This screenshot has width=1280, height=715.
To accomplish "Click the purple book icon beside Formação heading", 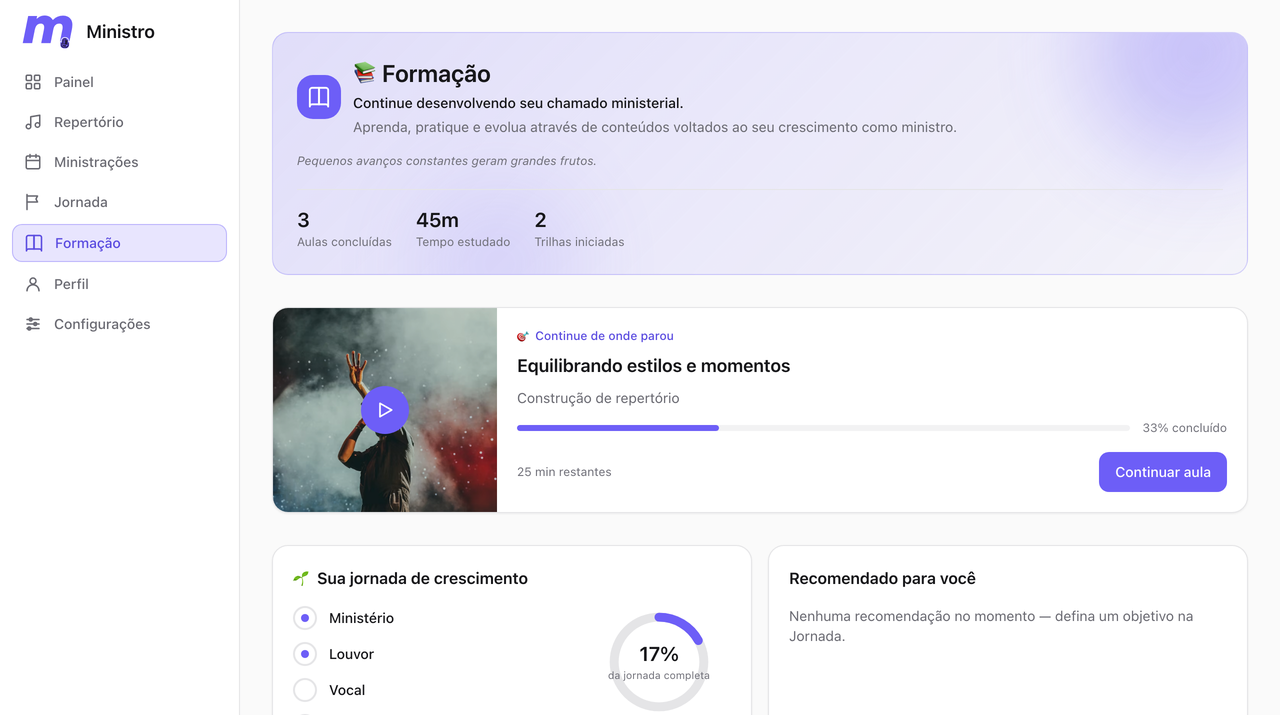I will pos(319,97).
